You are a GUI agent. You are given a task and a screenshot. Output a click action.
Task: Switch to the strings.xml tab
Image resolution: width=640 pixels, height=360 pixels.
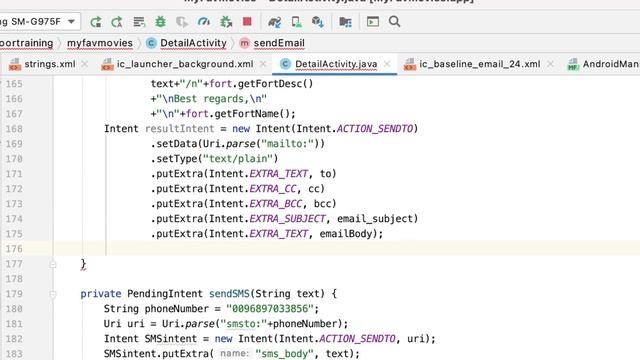coord(50,64)
